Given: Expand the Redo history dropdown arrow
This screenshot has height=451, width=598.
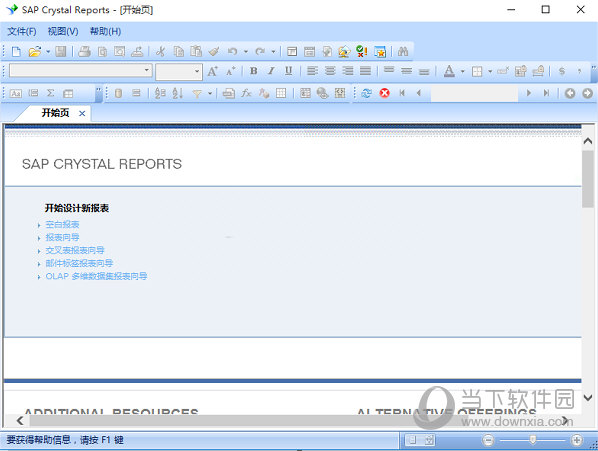Looking at the screenshot, I should [273, 51].
